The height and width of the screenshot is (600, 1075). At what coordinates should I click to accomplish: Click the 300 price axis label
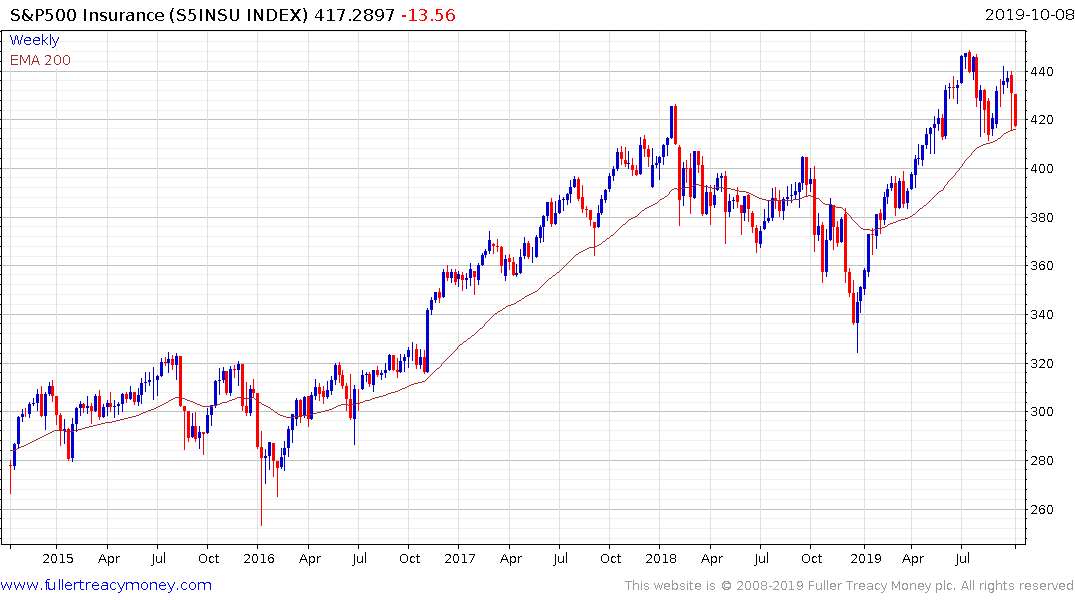click(x=1041, y=412)
